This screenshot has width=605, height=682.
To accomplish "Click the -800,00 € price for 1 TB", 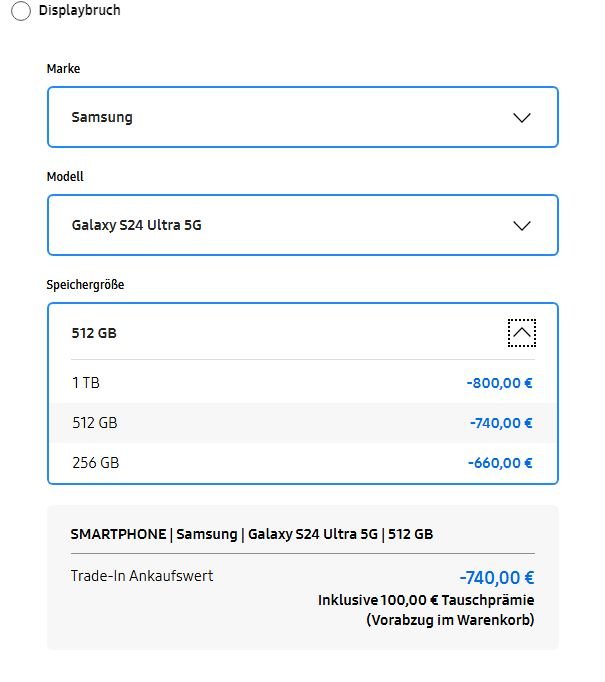I will pos(499,382).
